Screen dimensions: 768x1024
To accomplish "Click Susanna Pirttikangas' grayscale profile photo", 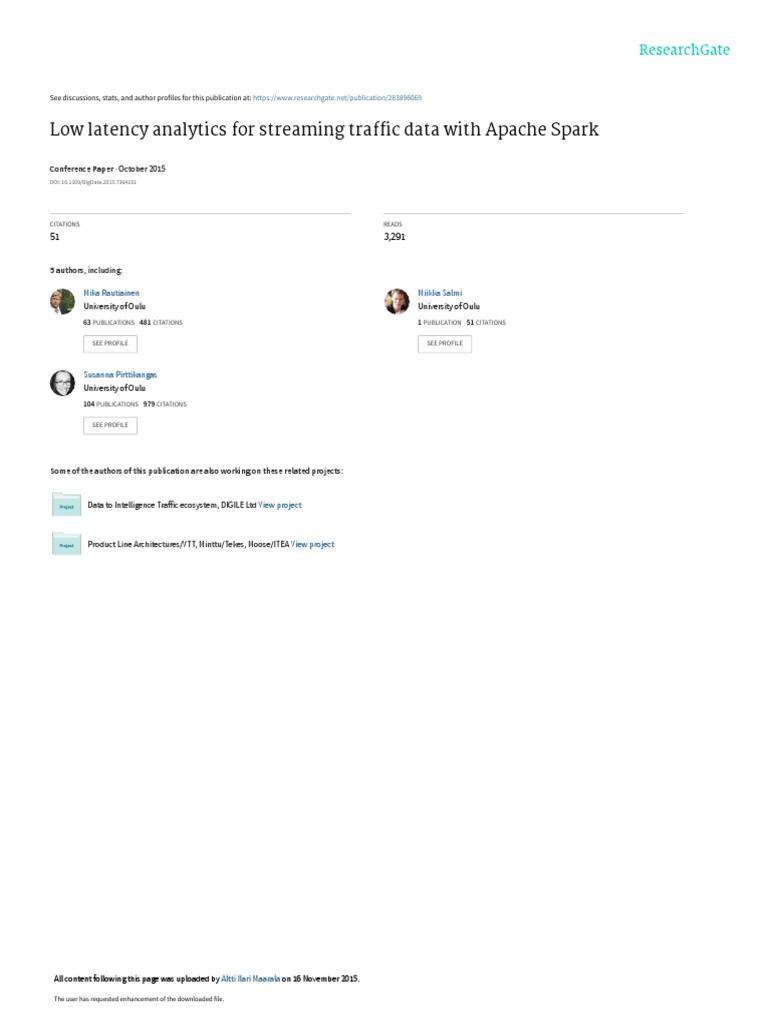I will pyautogui.click(x=63, y=383).
